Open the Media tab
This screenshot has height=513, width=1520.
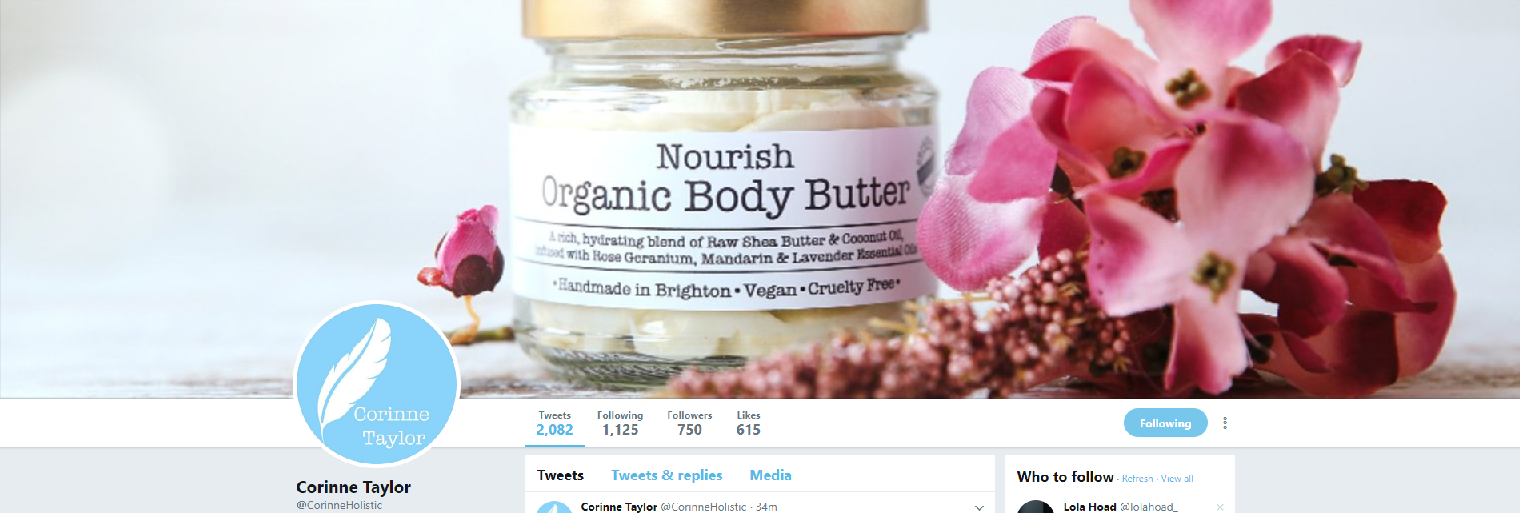tap(771, 475)
